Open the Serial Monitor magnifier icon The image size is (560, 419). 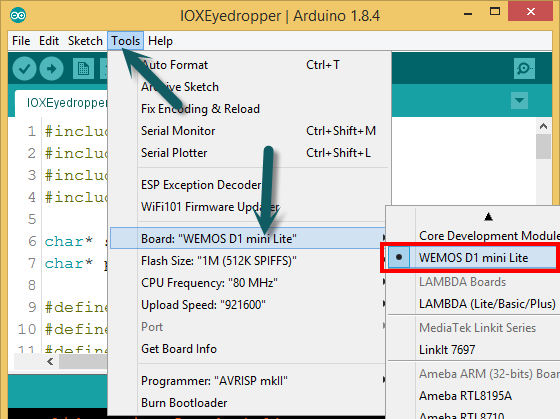[x=524, y=68]
